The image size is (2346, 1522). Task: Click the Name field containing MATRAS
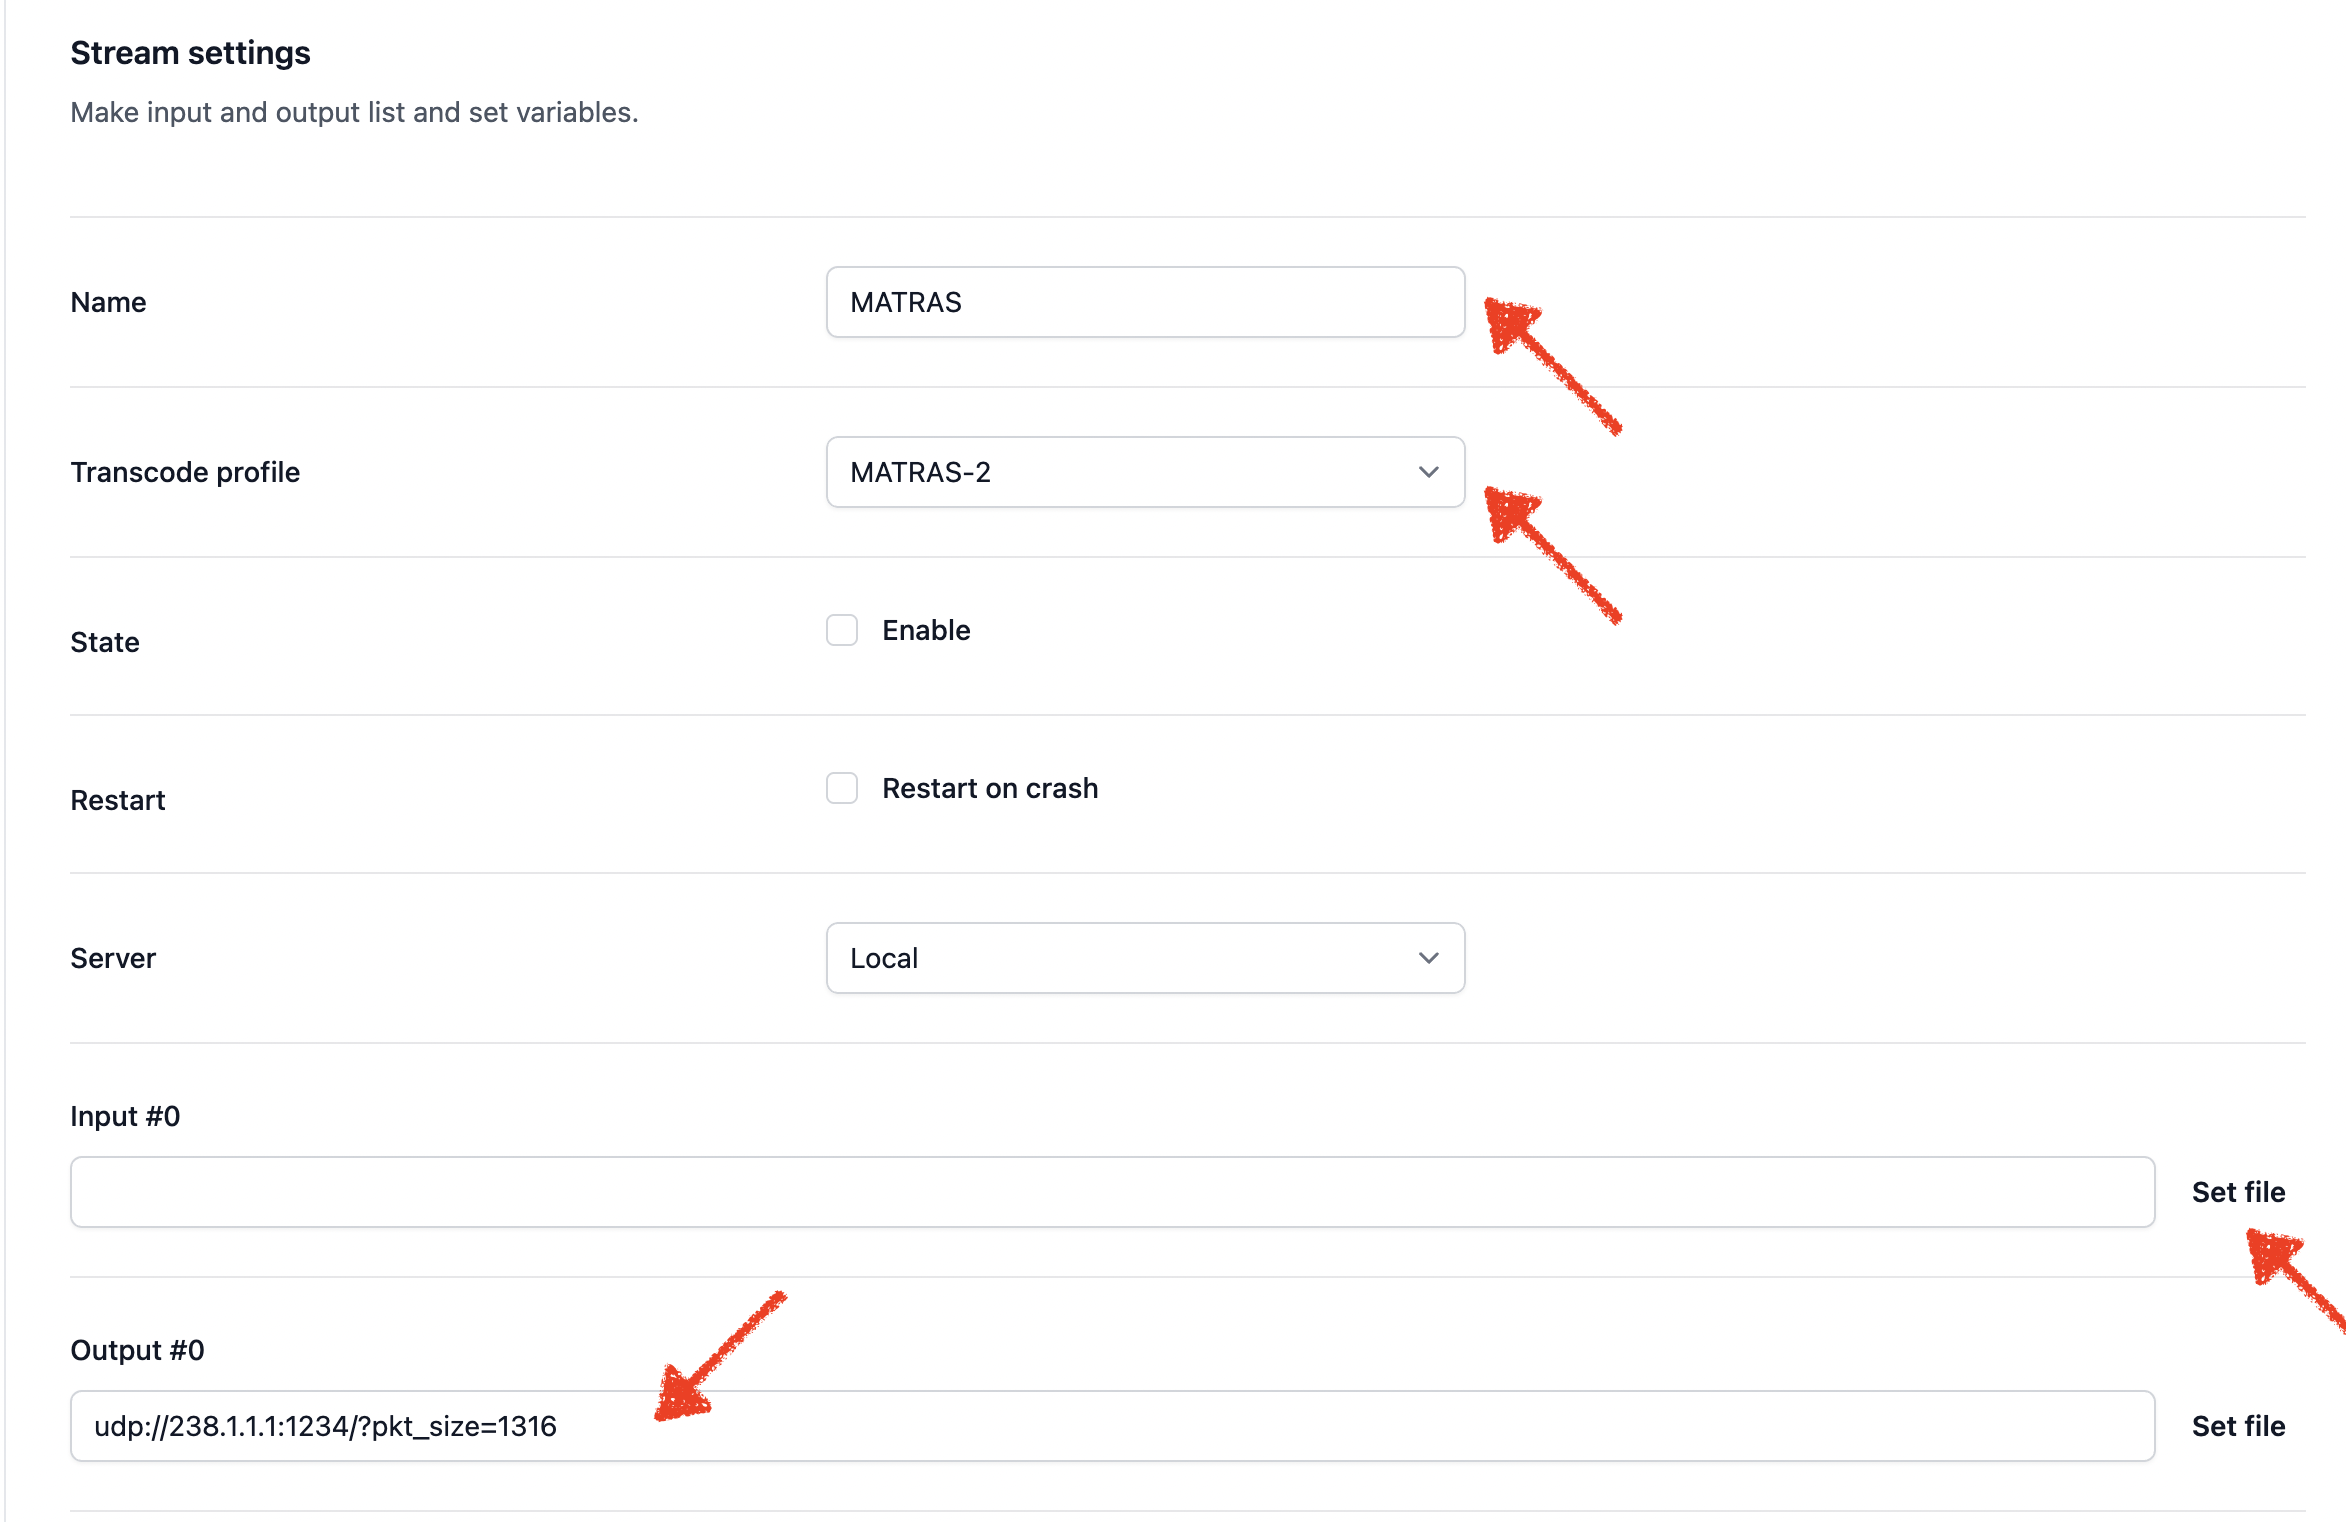click(x=1144, y=302)
